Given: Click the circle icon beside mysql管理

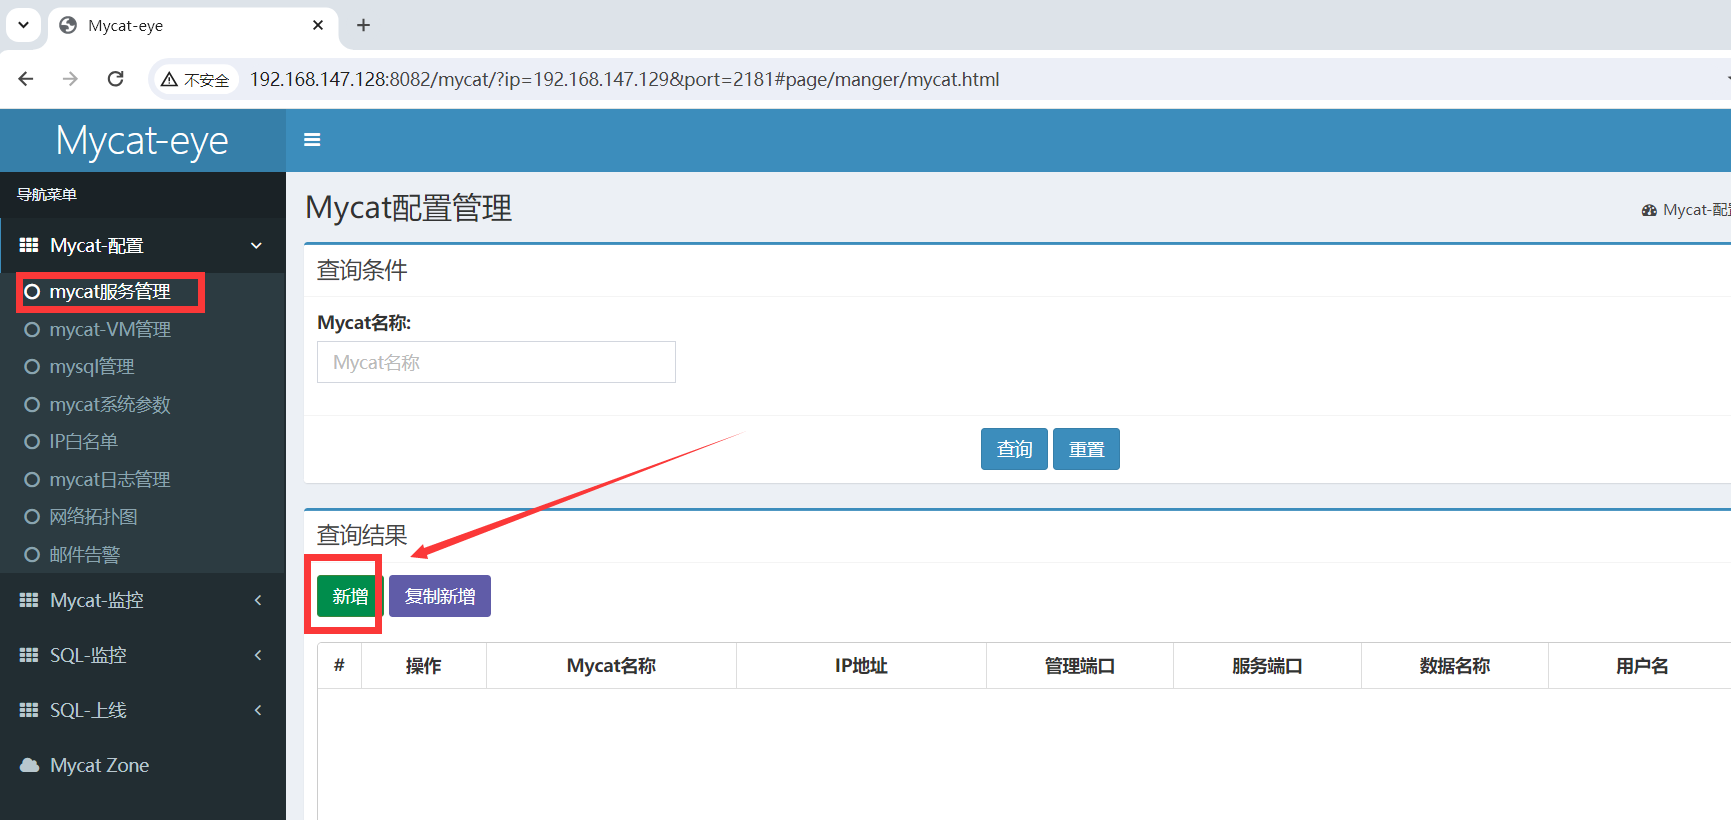Looking at the screenshot, I should pos(32,367).
